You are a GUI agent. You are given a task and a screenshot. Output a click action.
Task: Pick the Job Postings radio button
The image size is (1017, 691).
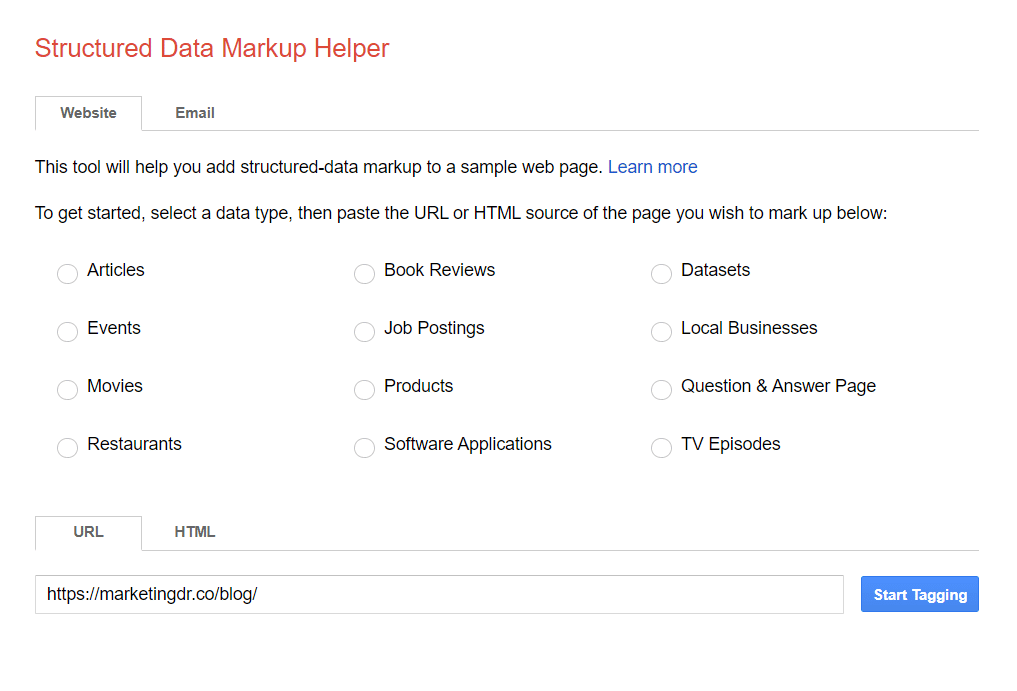pos(364,331)
